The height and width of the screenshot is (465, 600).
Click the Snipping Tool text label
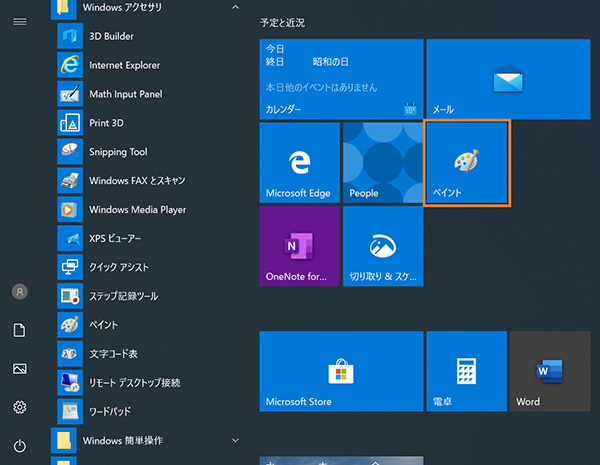coord(118,152)
